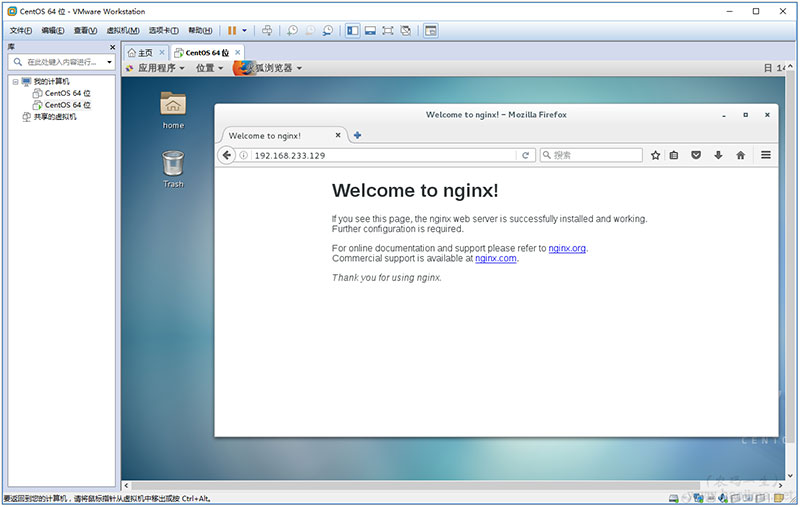Open the 位置 menu in the guest
The width and height of the screenshot is (800, 507).
tap(210, 68)
